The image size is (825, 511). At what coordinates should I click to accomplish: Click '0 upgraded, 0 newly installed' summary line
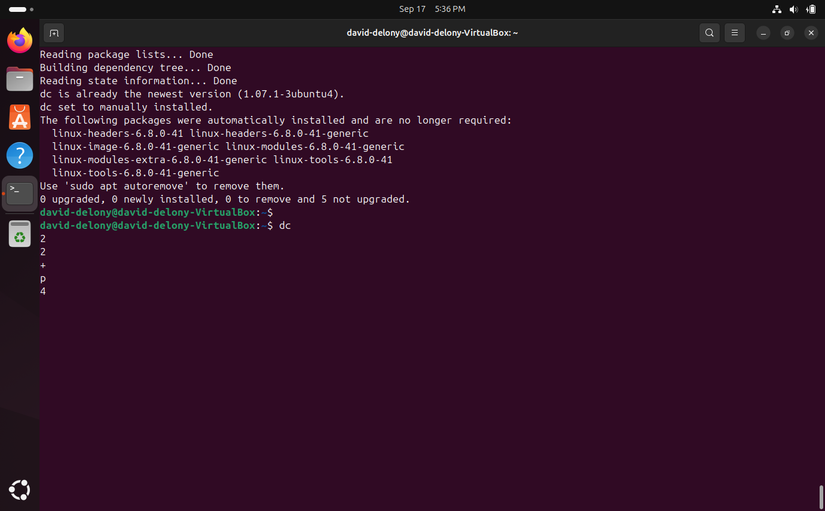tap(225, 199)
